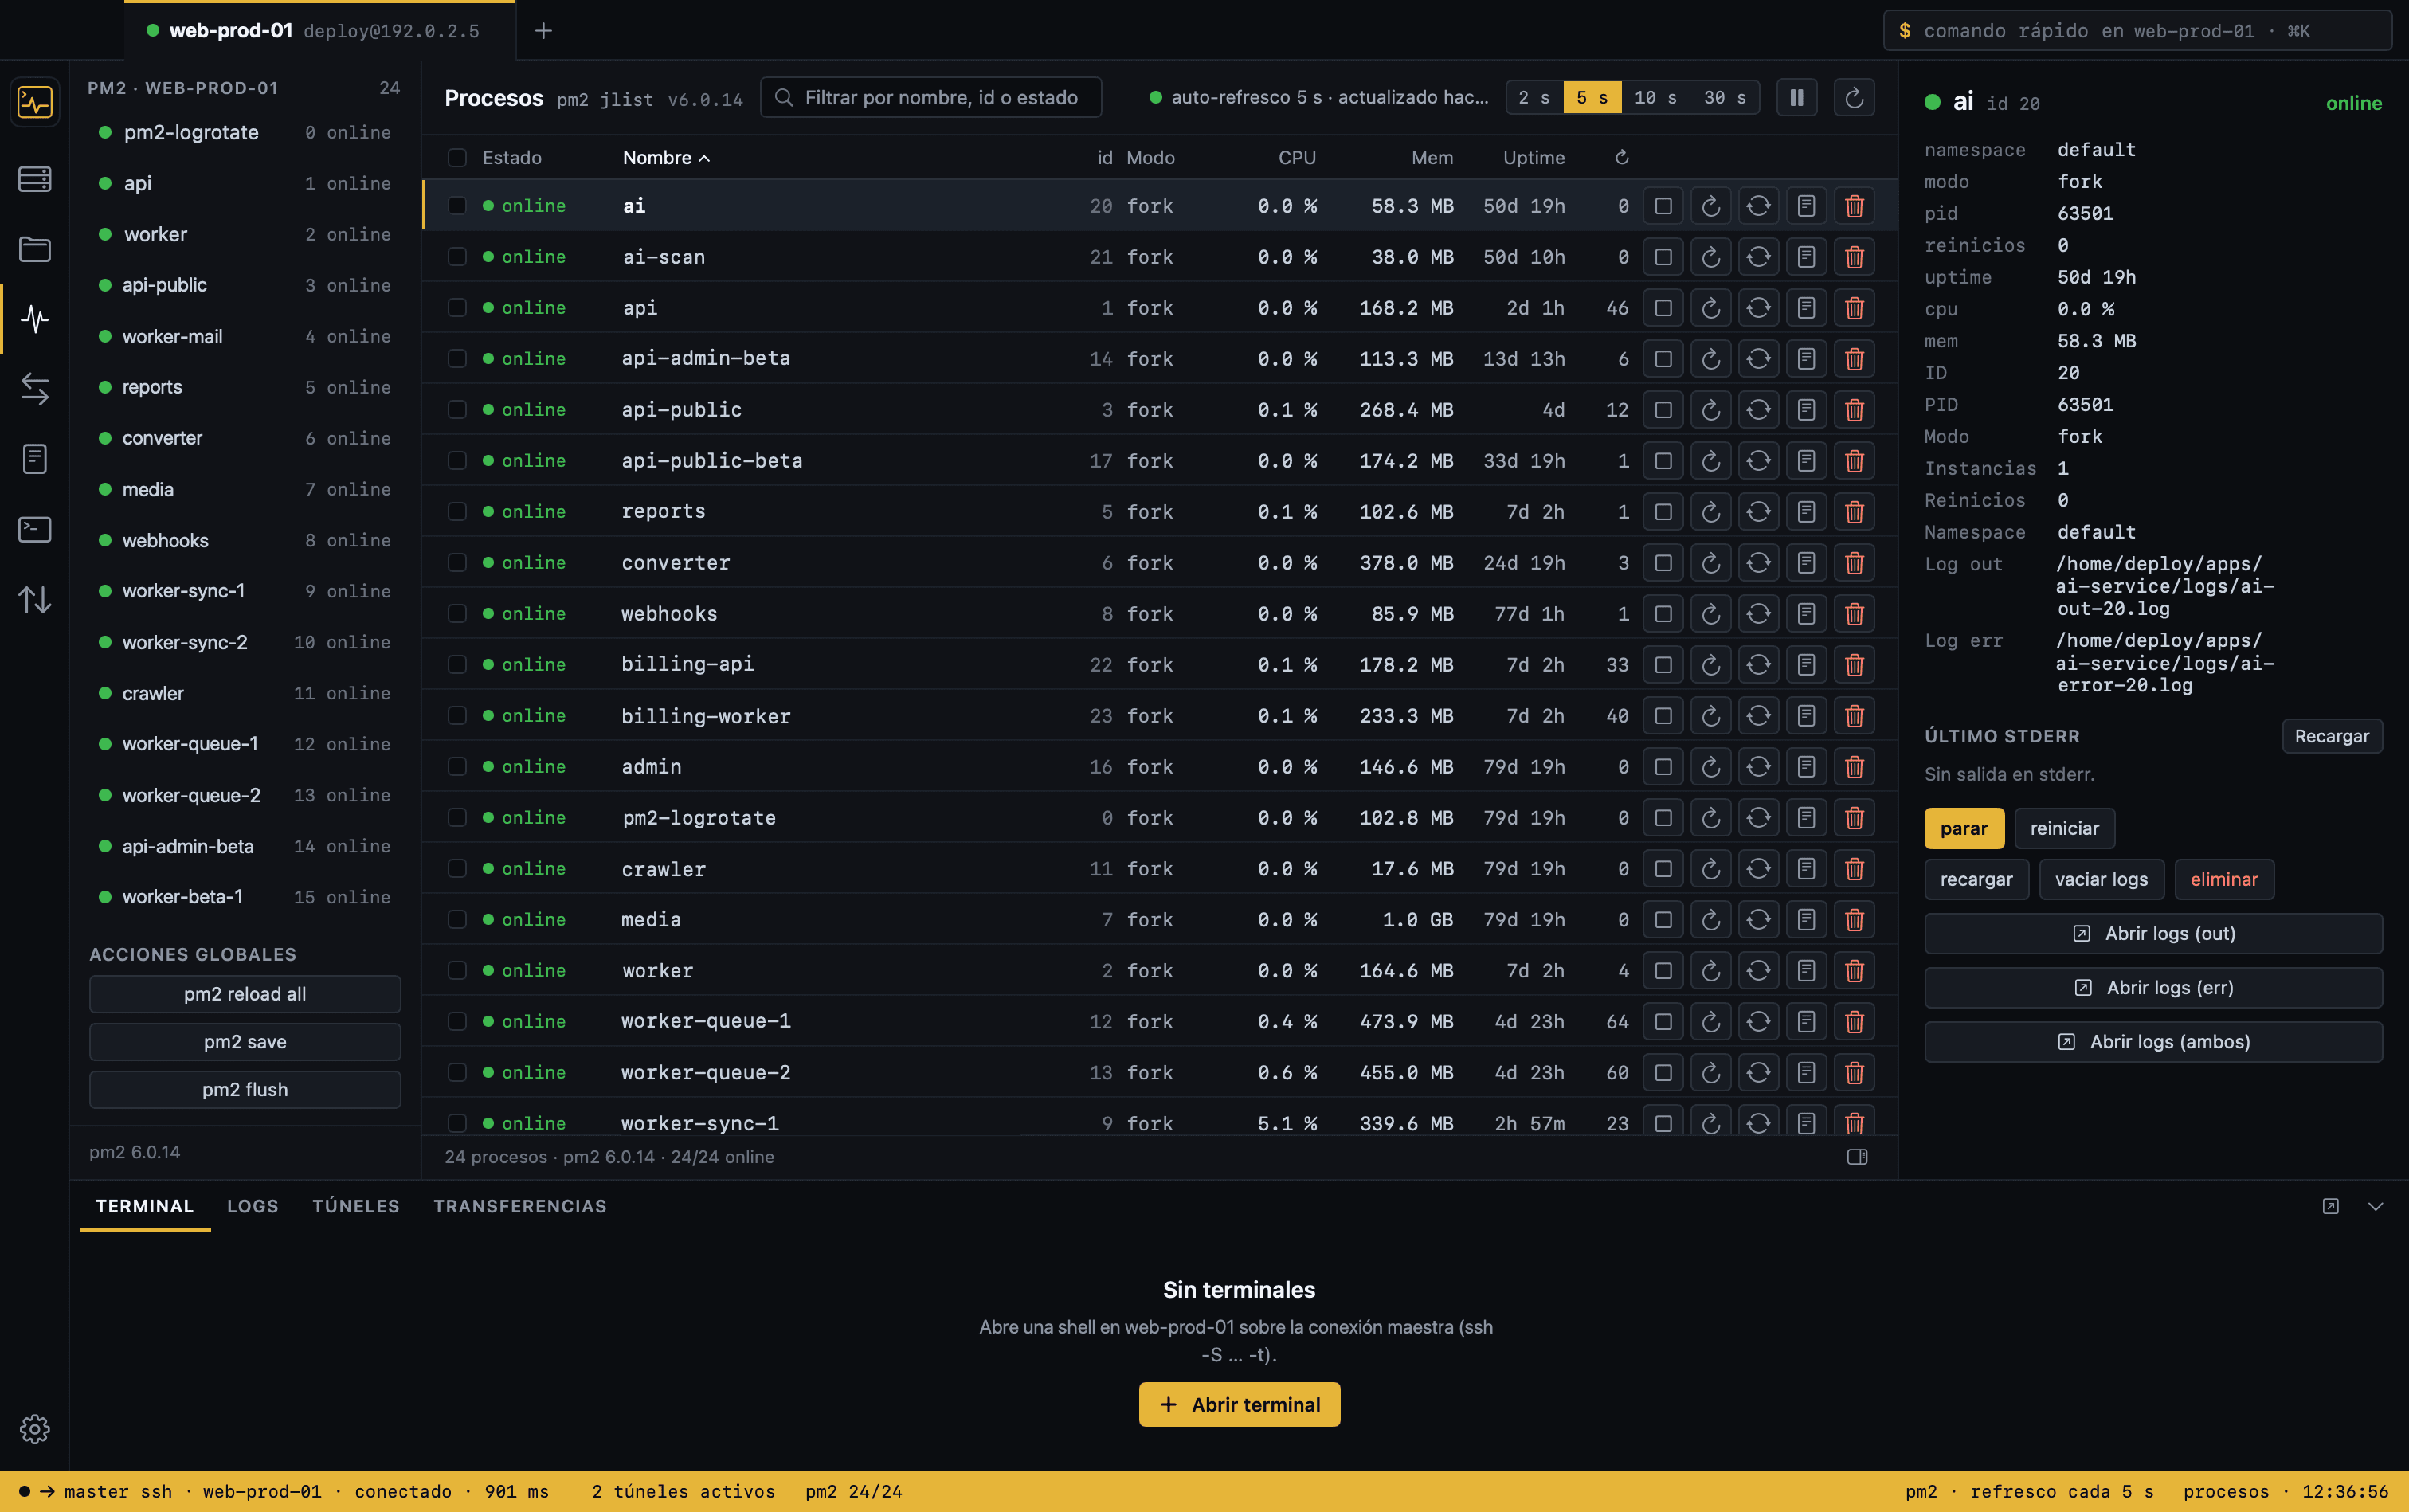
Task: Switch to the TÚNELES tab
Action: (x=356, y=1206)
